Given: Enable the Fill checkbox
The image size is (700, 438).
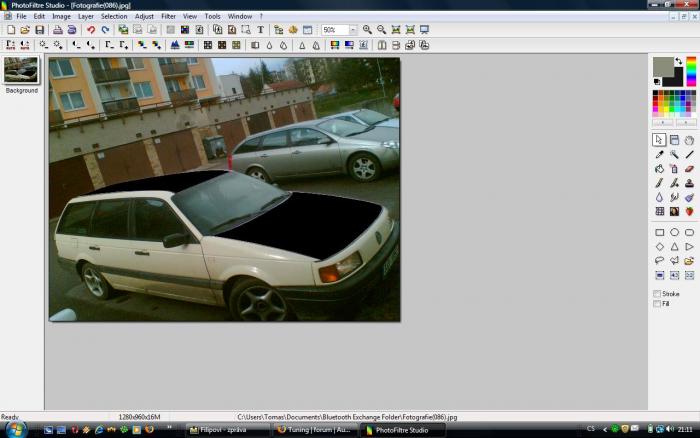Looking at the screenshot, I should 657,304.
